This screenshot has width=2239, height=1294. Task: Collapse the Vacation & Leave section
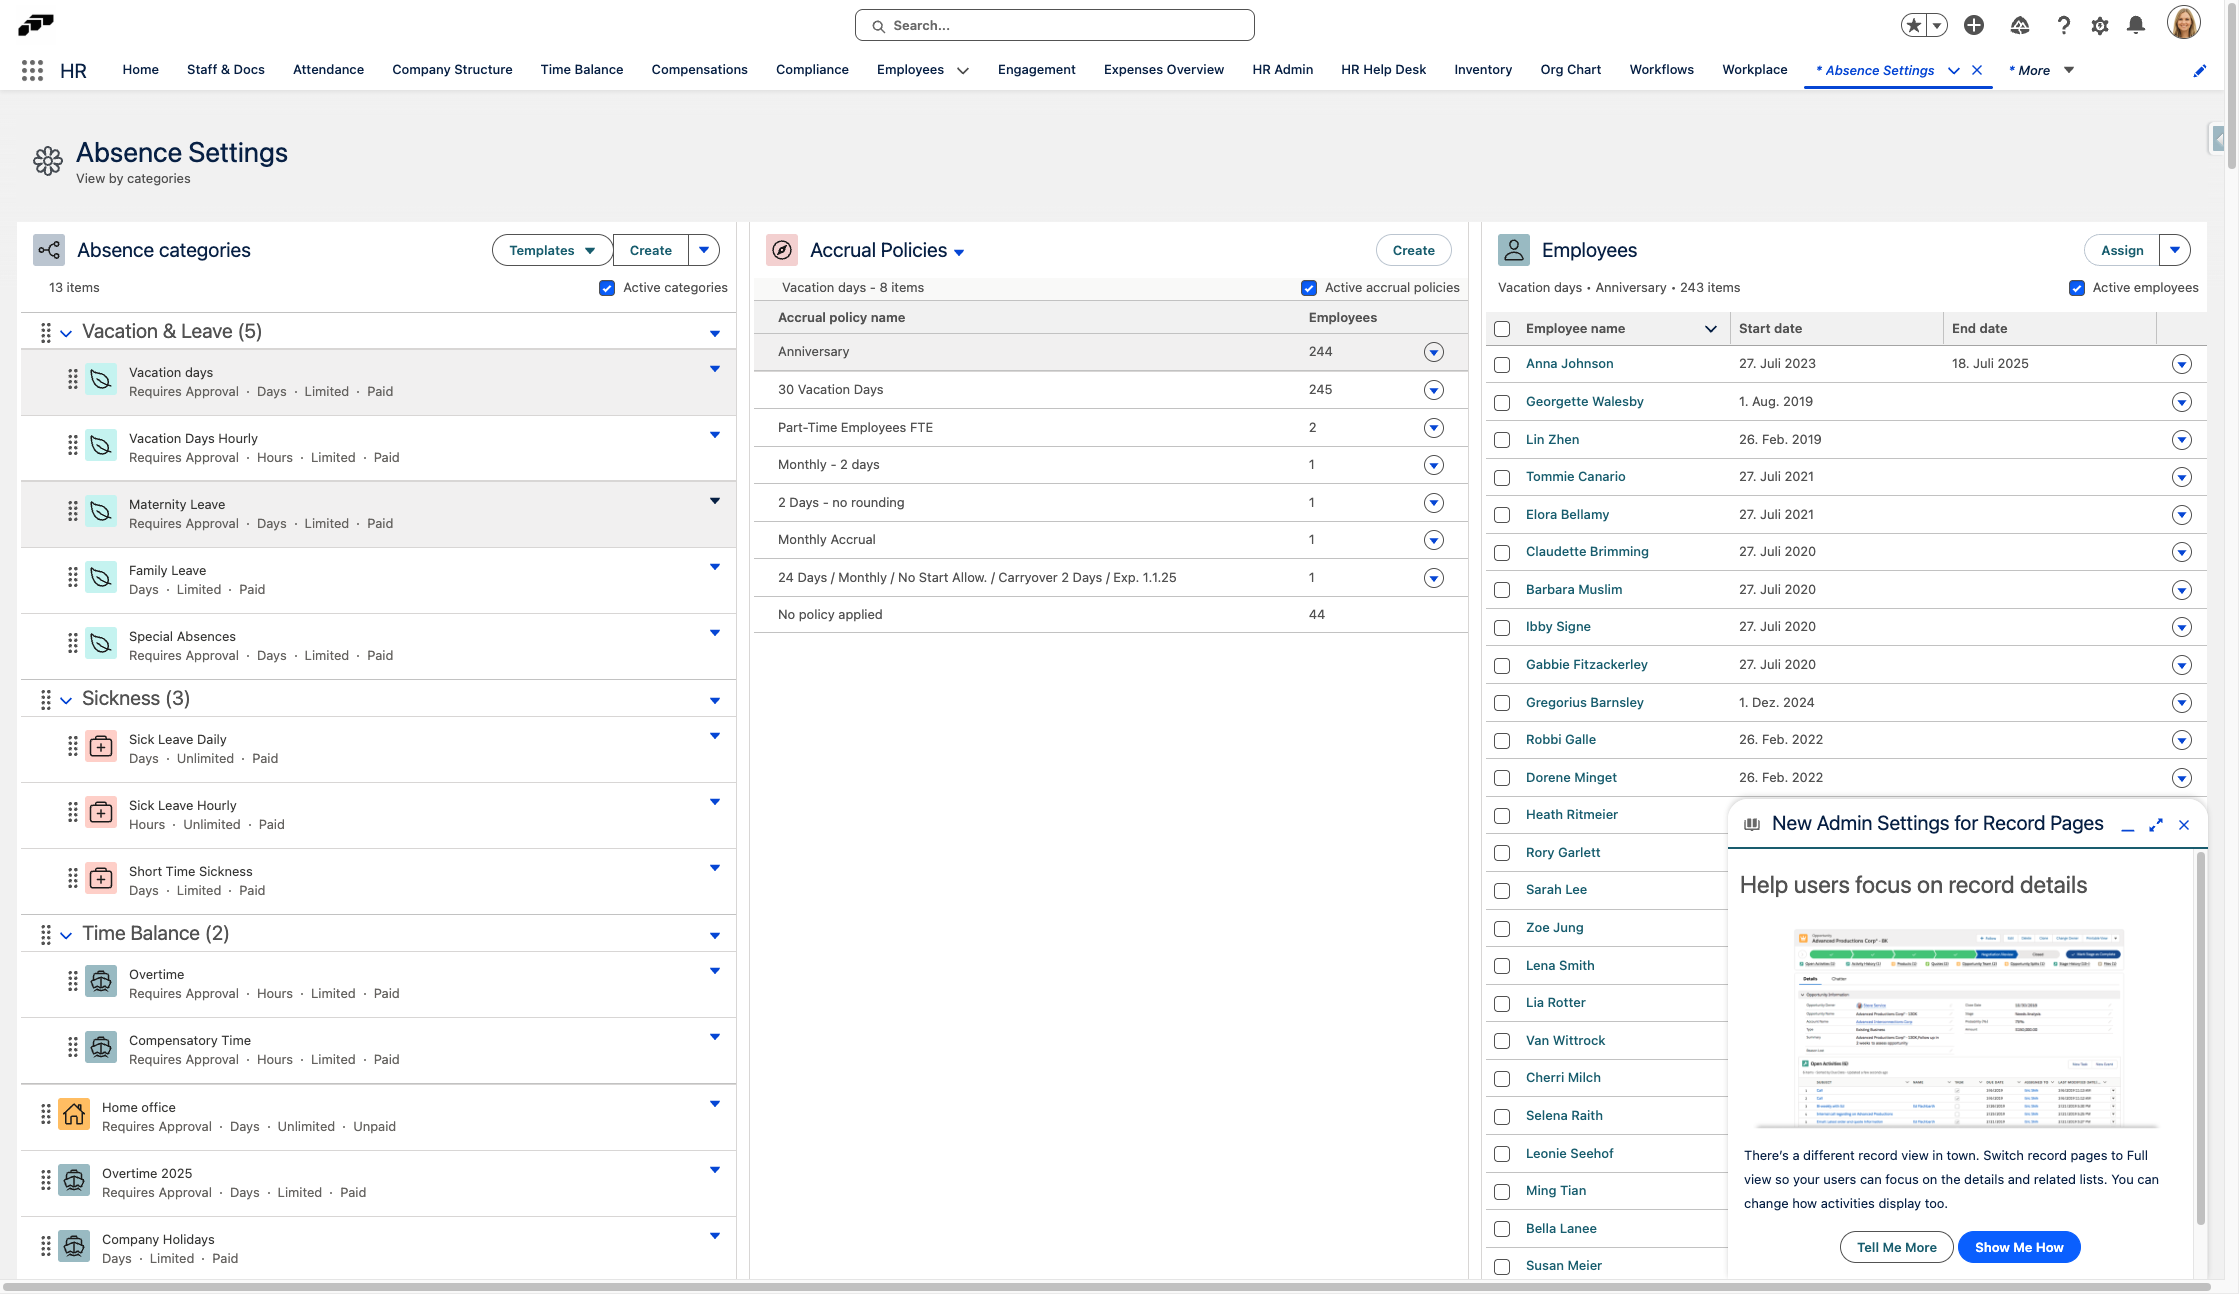[x=66, y=332]
